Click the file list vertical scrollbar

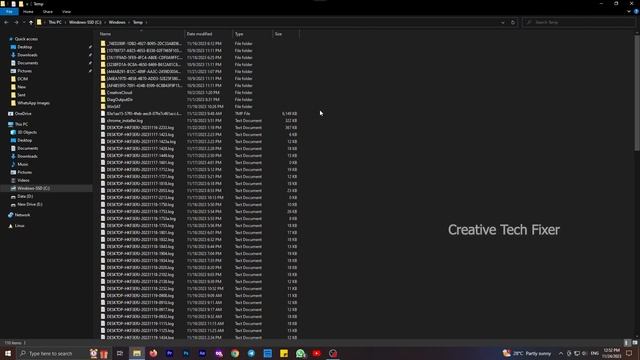point(637,93)
